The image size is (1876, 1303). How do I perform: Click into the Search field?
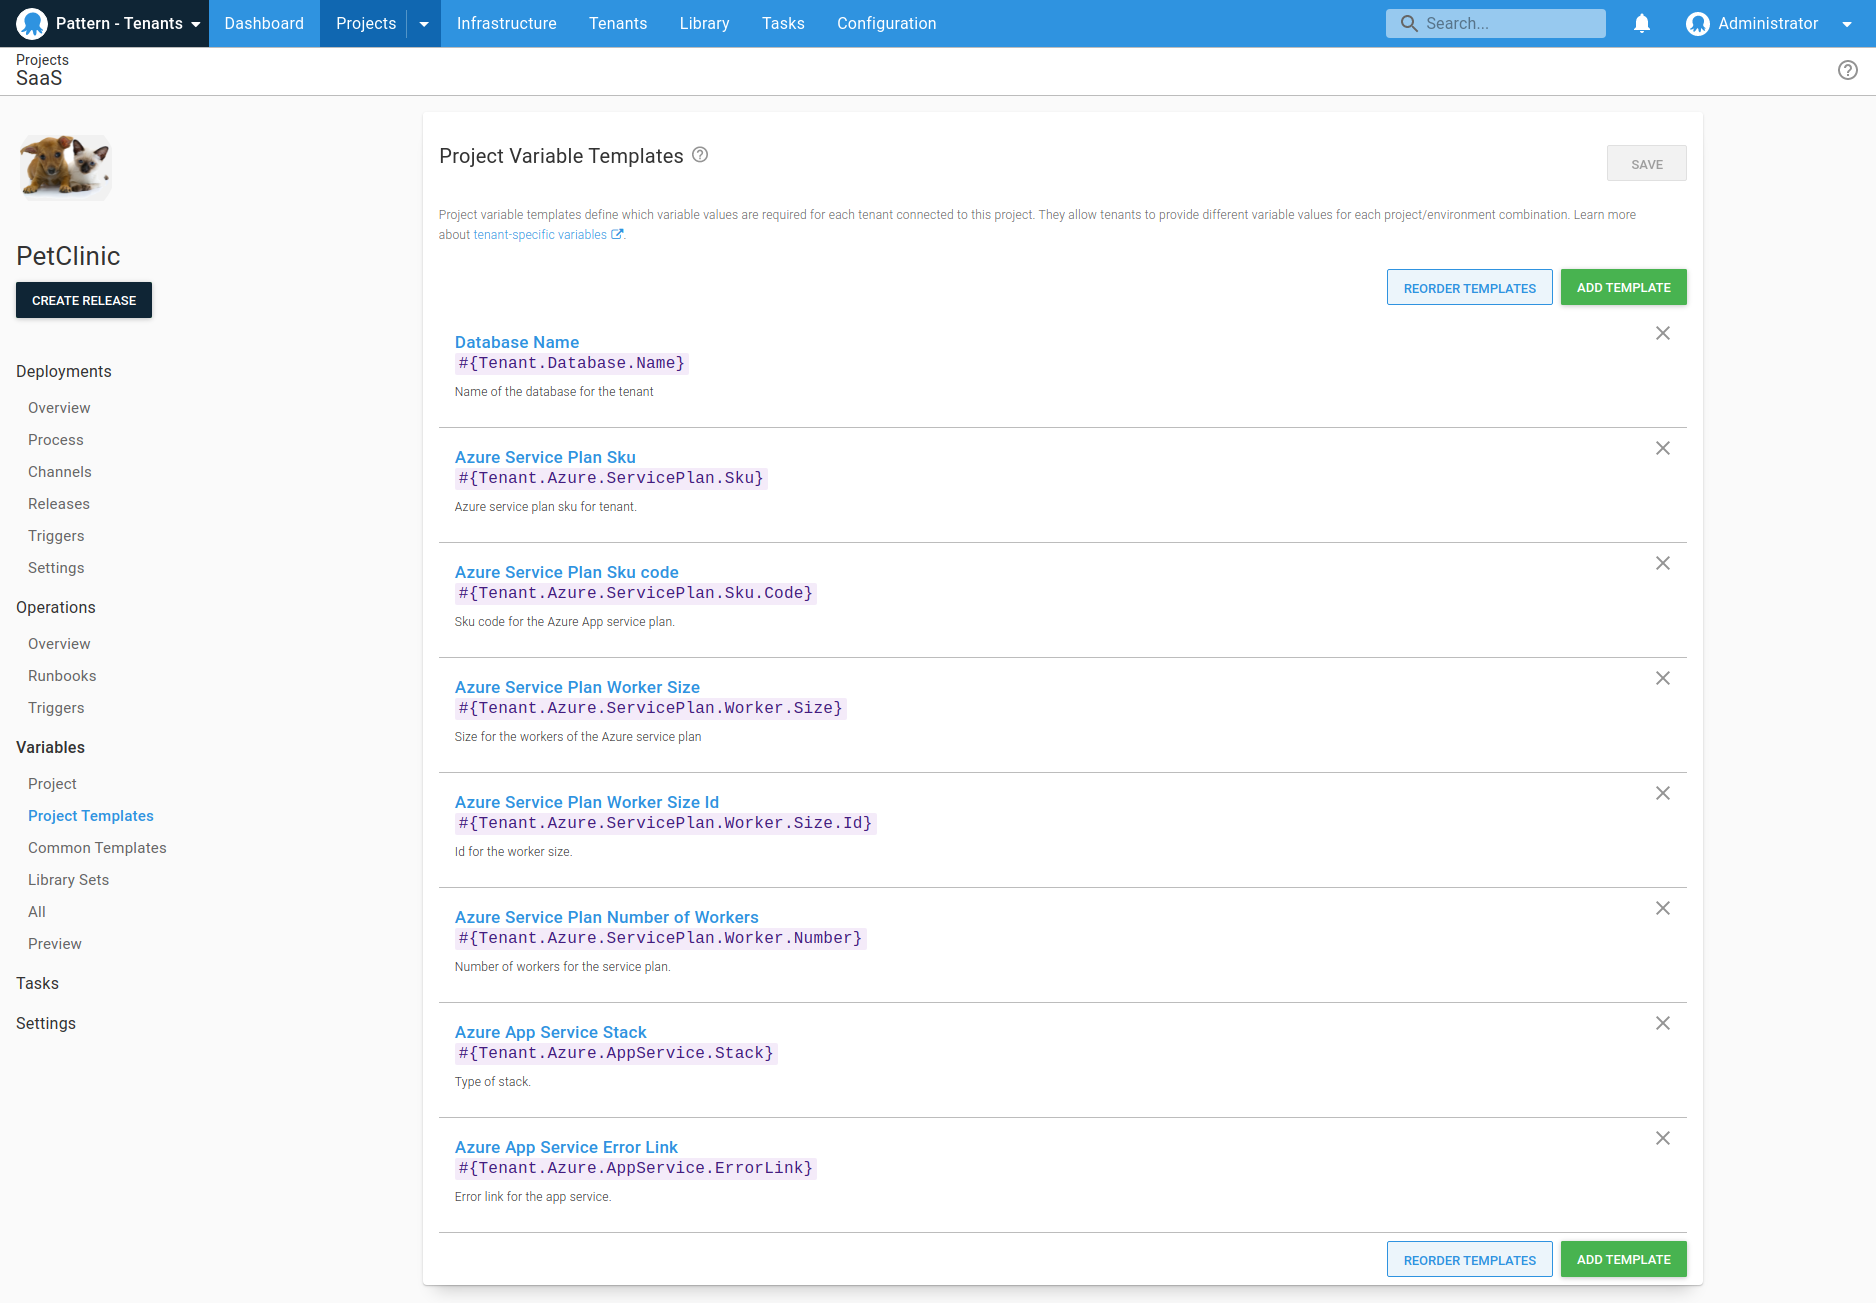point(1508,24)
